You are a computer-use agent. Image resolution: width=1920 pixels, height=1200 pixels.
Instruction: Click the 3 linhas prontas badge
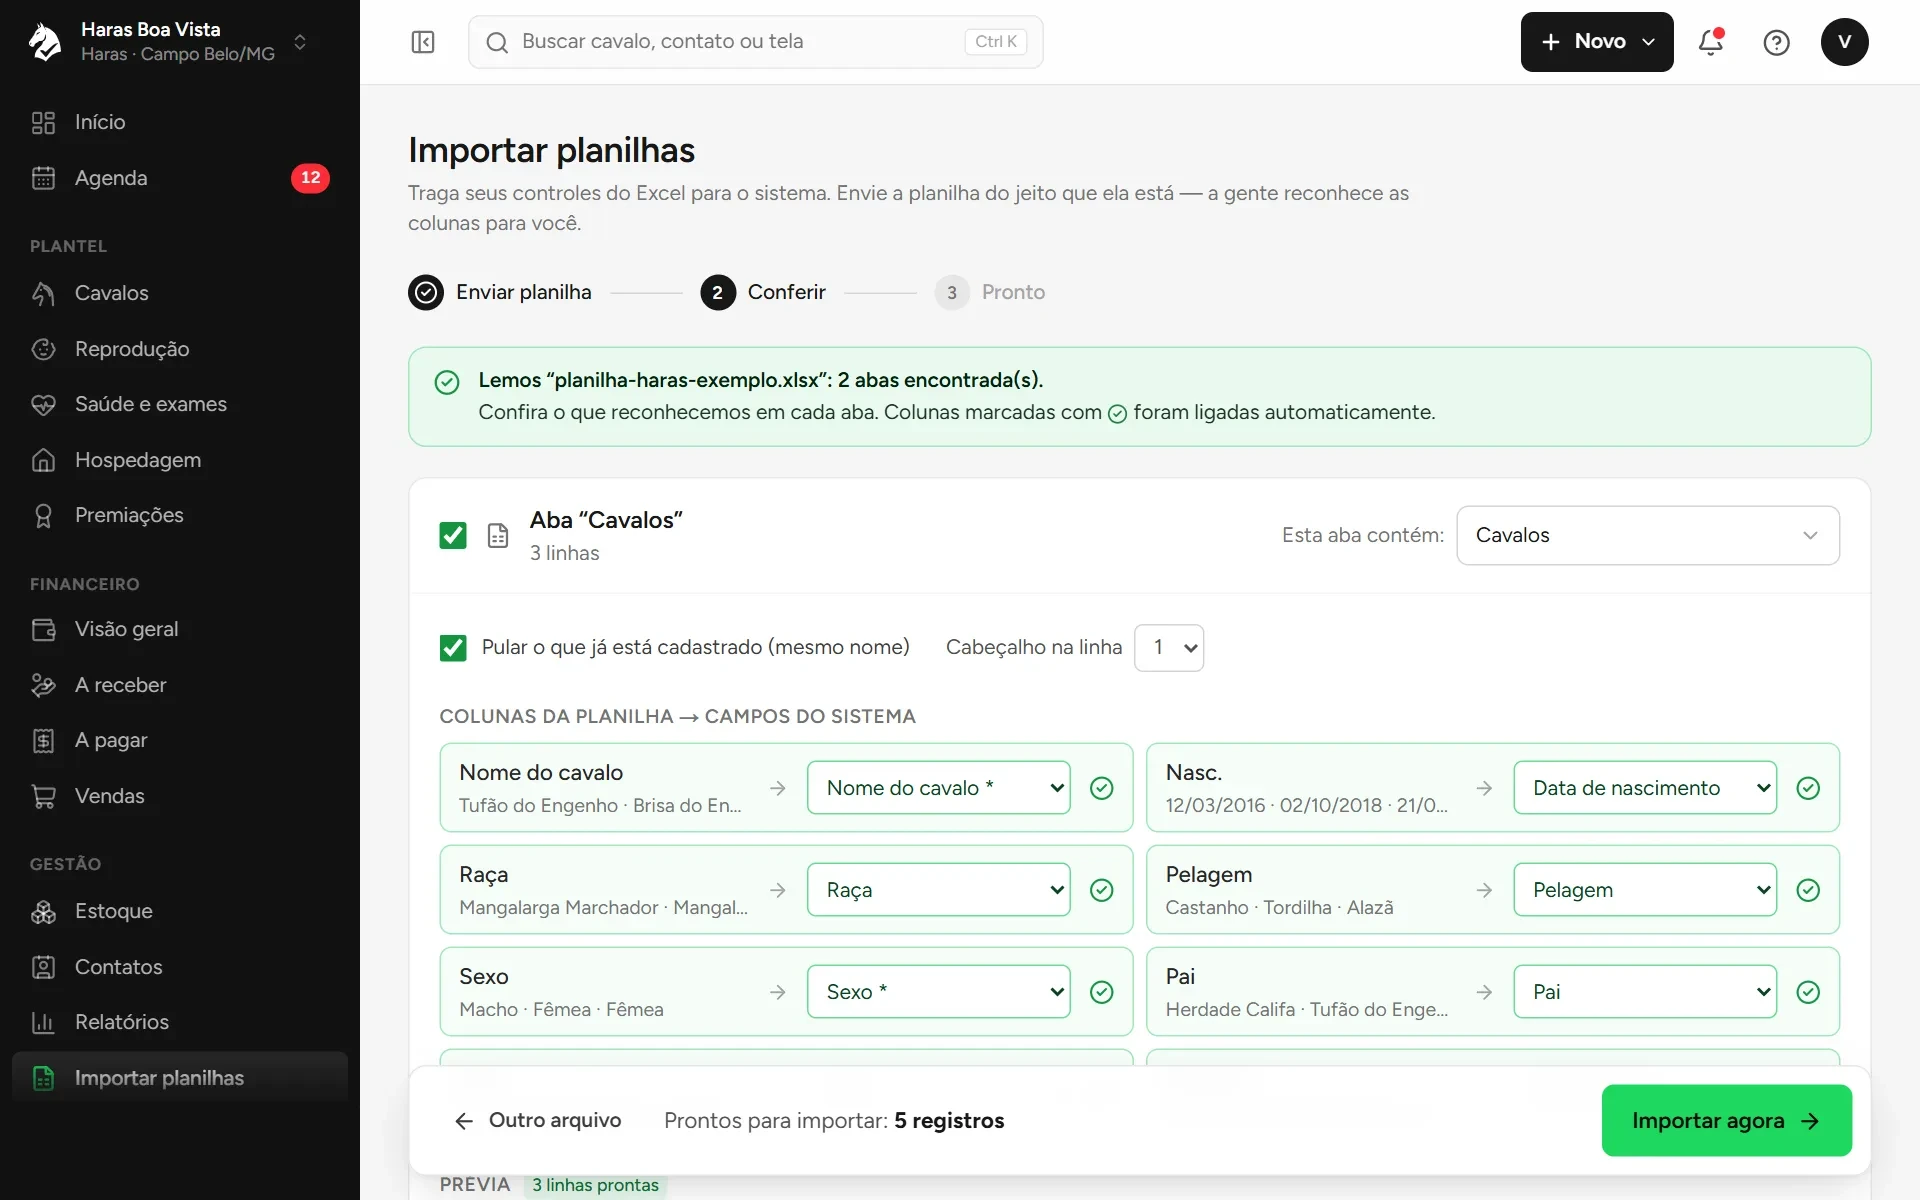595,1185
